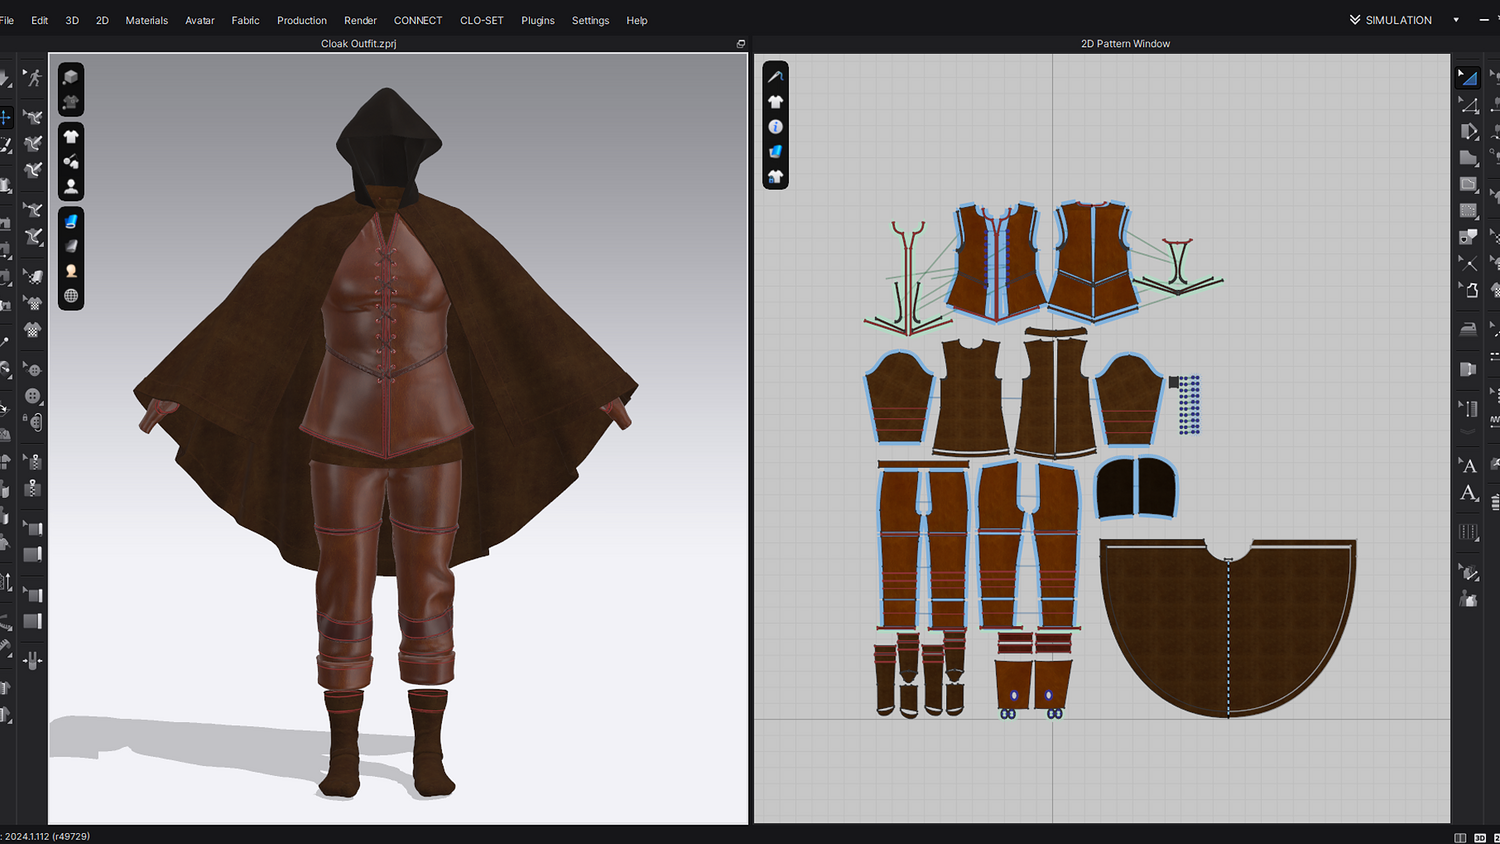
Task: Open the Materials menu
Action: (147, 20)
